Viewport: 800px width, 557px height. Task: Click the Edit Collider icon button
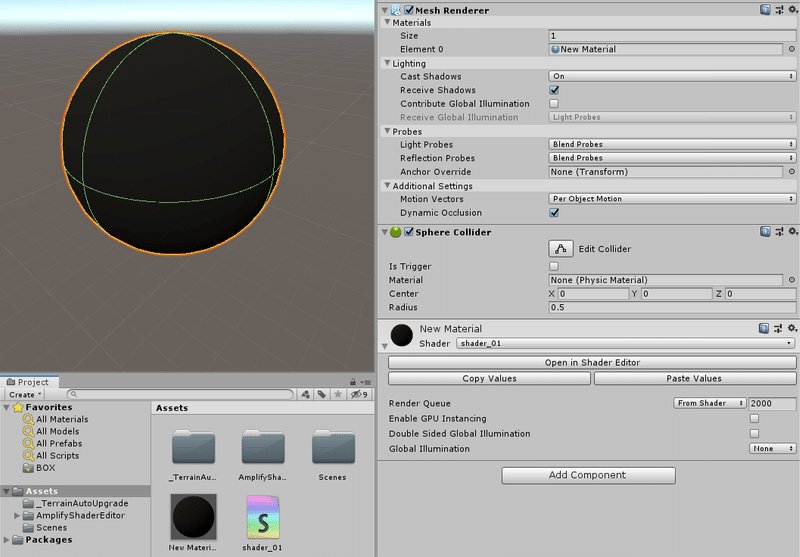(x=561, y=249)
